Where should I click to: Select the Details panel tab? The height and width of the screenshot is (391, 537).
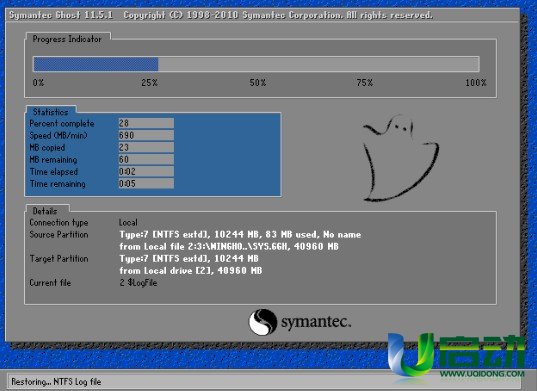coord(45,211)
